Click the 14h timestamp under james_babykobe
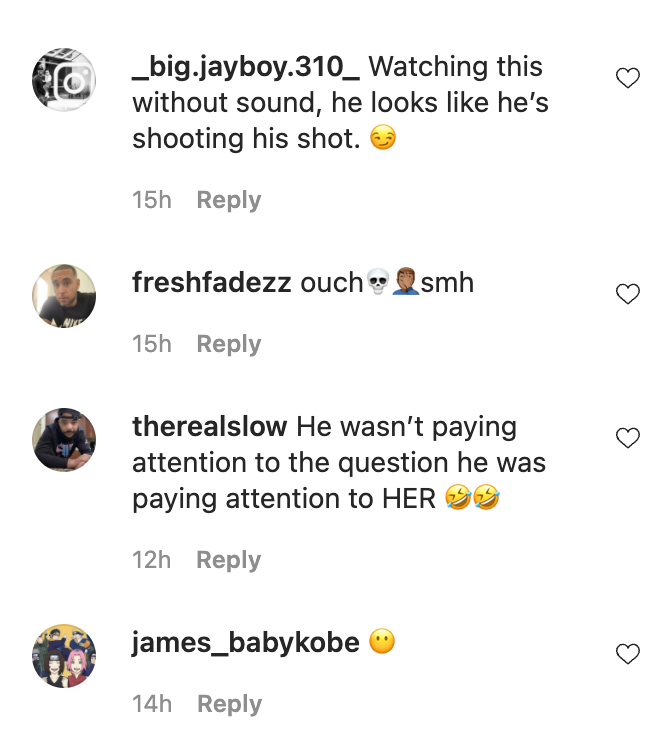Image resolution: width=650 pixels, height=734 pixels. [152, 704]
